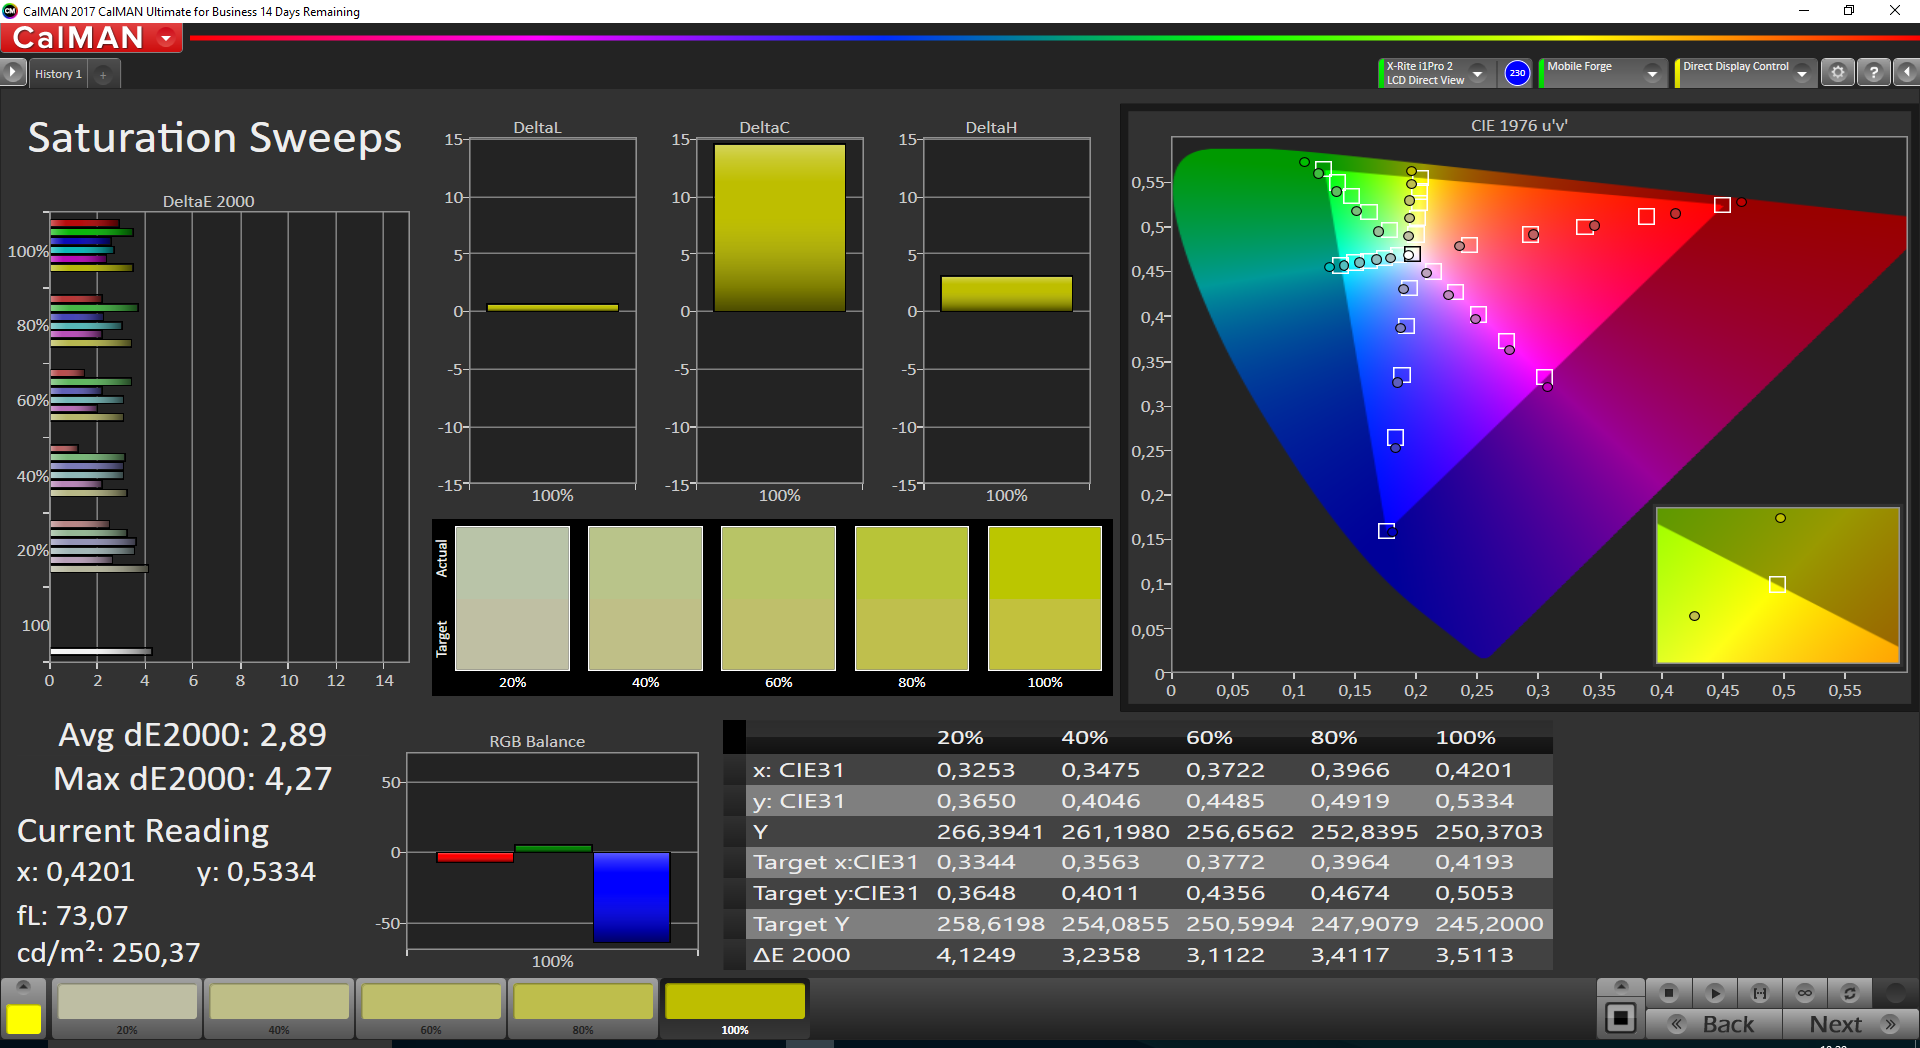
Task: Click the fL: 73,07 value
Action: (x=72, y=915)
